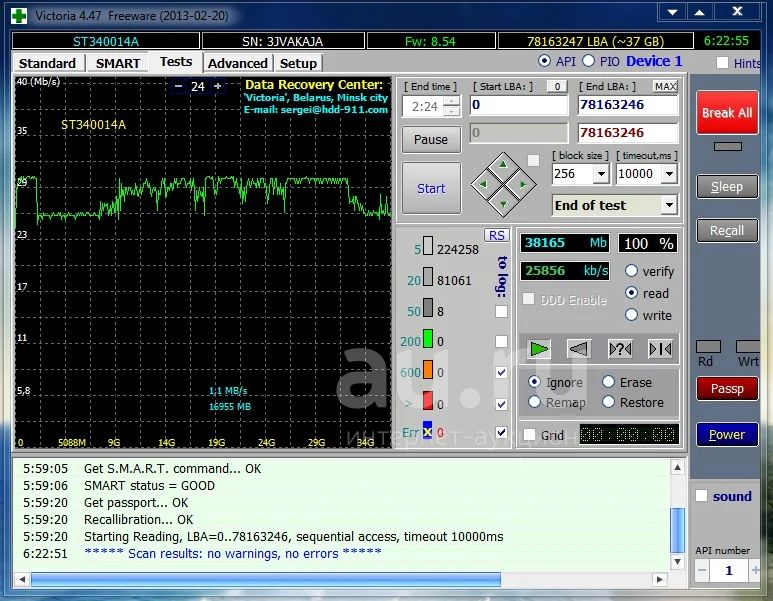Open the Advanced tab
The height and width of the screenshot is (601, 773).
point(237,63)
